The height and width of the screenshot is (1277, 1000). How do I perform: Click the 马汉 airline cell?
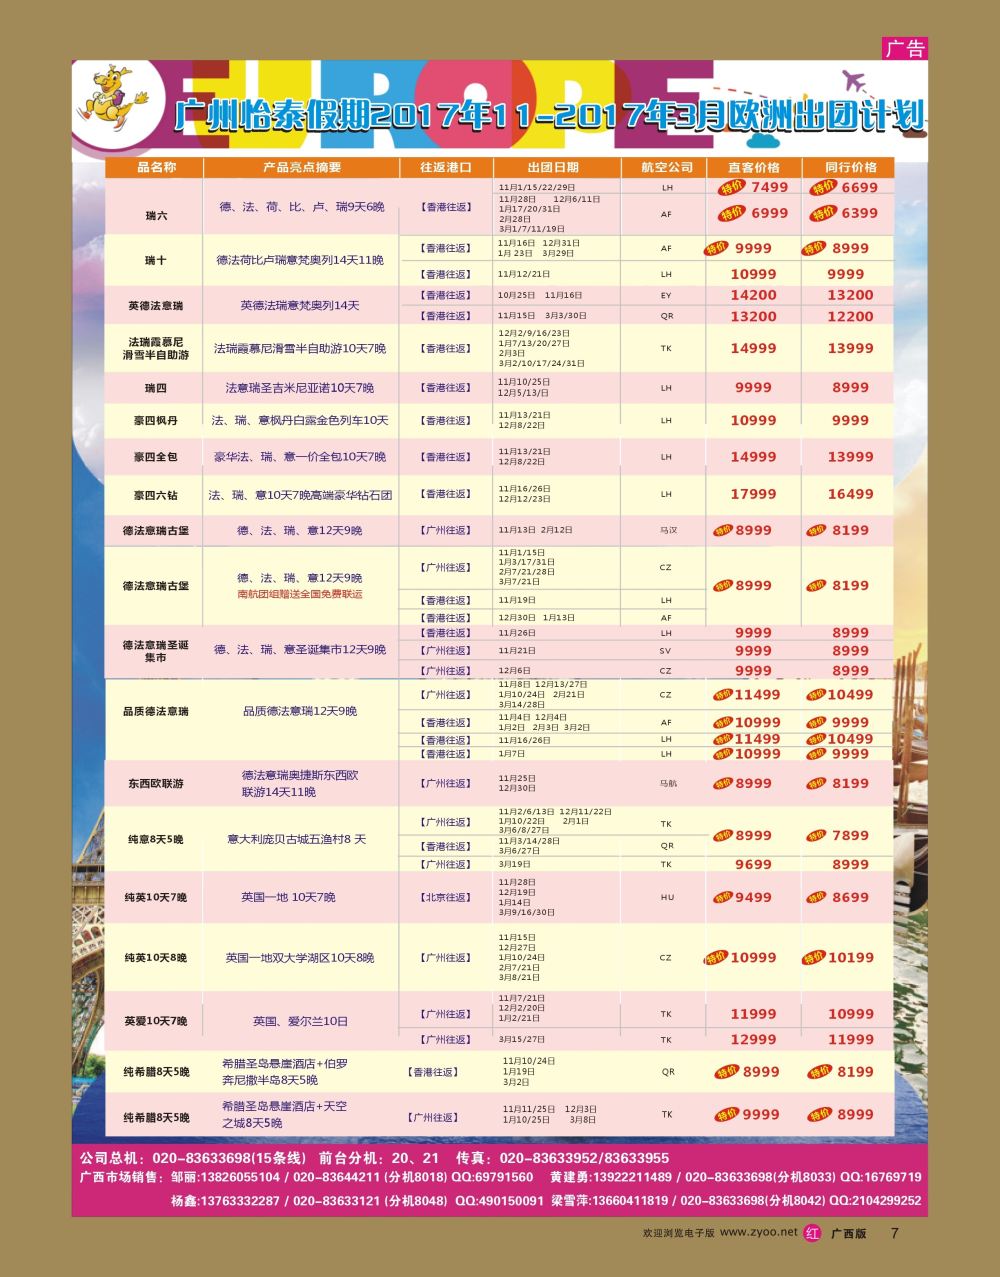coord(667,530)
